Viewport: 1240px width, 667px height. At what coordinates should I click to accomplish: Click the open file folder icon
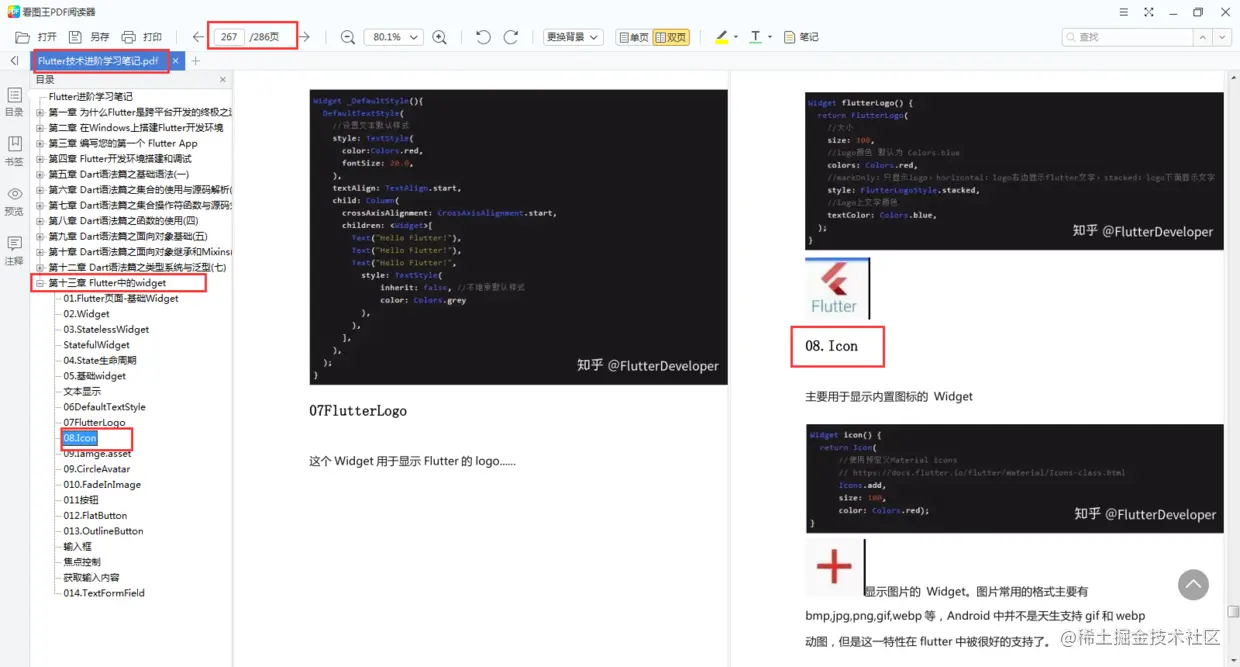(23, 37)
